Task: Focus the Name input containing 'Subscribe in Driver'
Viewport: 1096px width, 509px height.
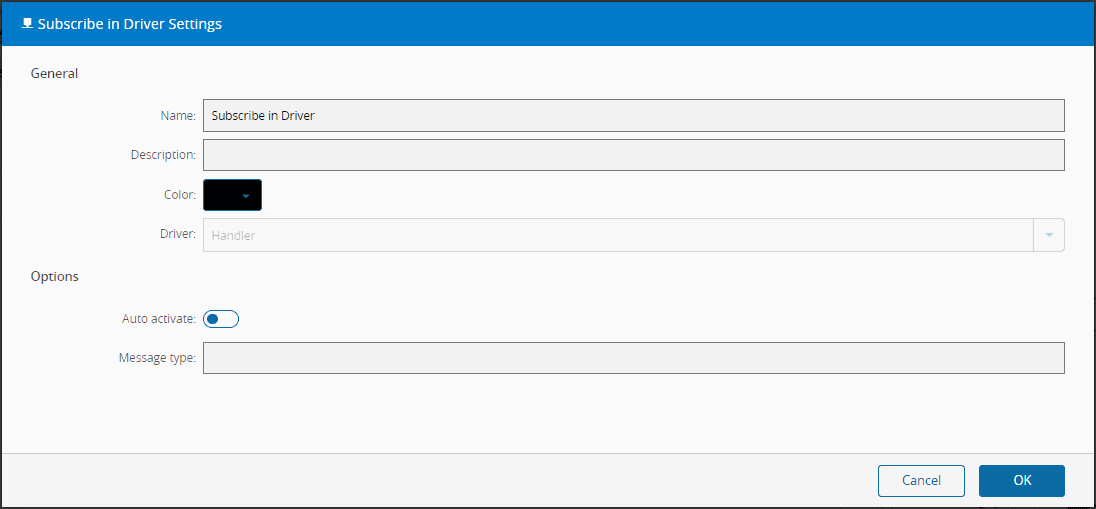Action: click(633, 116)
